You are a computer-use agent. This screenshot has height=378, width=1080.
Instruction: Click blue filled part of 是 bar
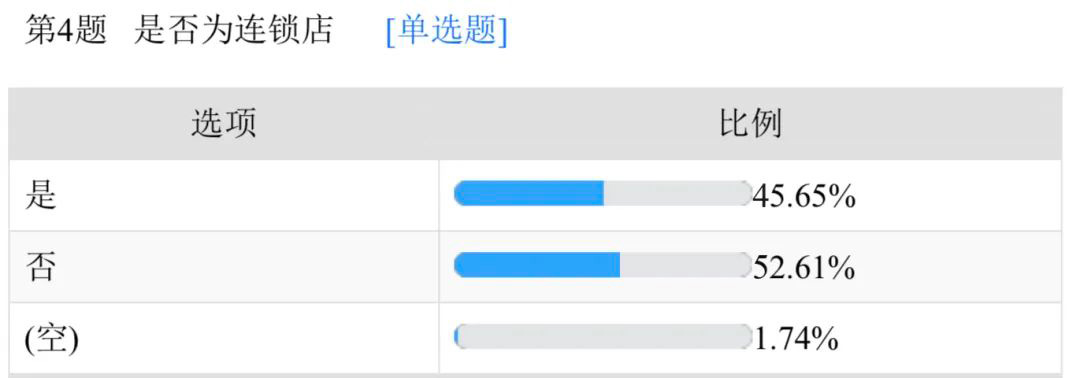click(x=529, y=193)
